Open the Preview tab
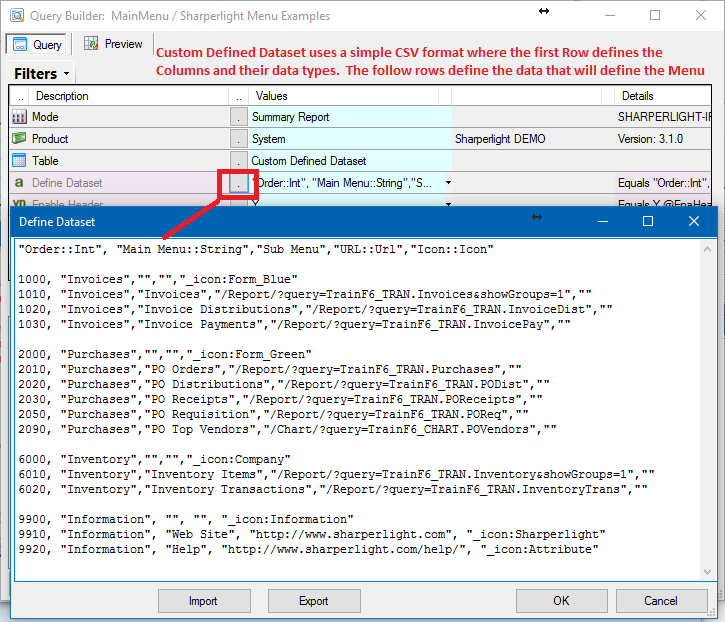 click(113, 44)
